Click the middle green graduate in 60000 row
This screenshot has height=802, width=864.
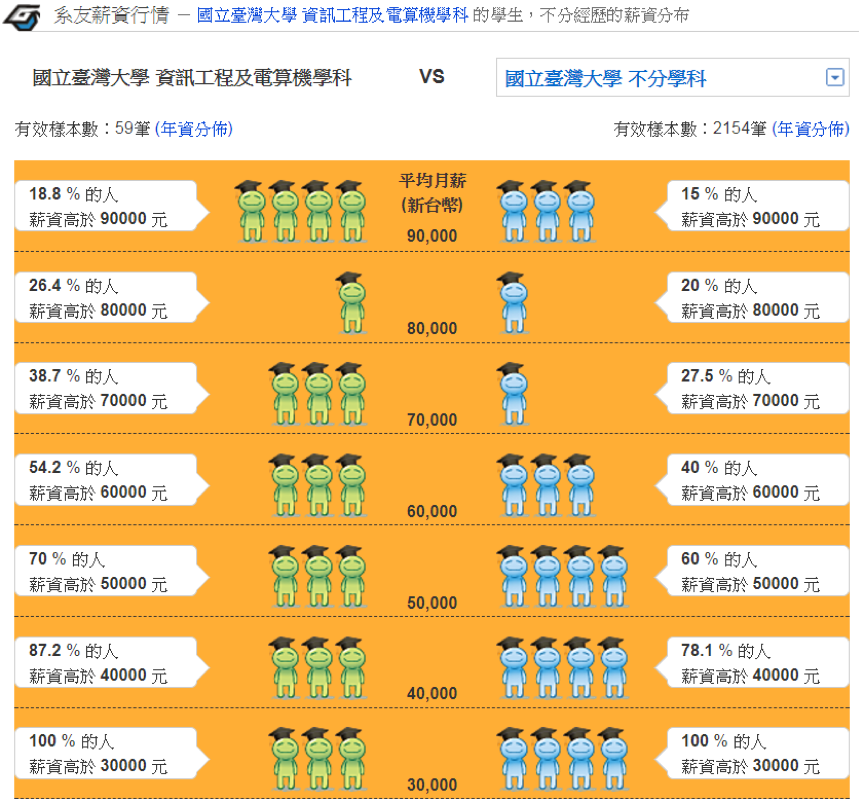318,485
